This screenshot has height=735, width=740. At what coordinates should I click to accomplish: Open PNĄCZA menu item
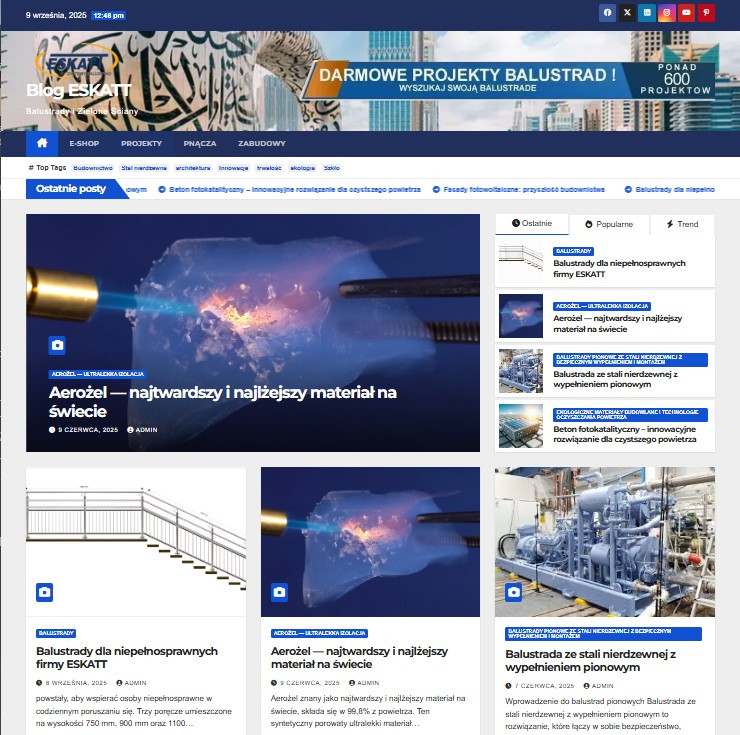point(200,144)
